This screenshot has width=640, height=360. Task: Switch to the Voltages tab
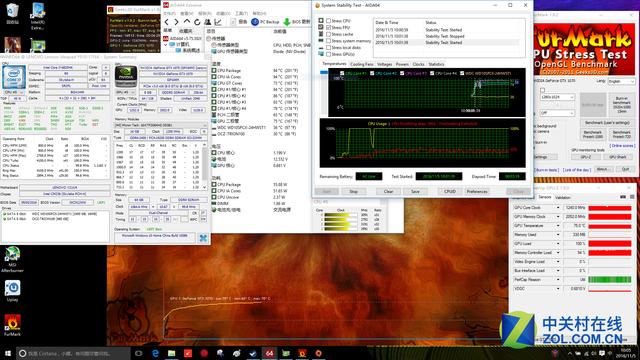(384, 64)
